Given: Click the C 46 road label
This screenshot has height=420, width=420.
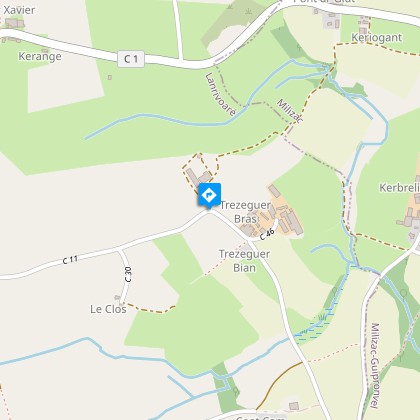Looking at the screenshot, I should point(267,234).
